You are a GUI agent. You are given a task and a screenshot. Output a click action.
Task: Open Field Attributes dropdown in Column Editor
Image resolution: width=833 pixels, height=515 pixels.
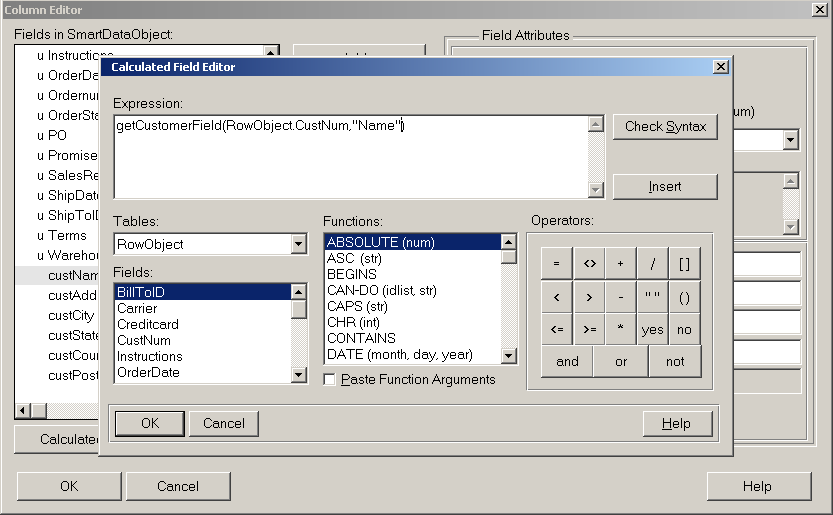click(790, 140)
